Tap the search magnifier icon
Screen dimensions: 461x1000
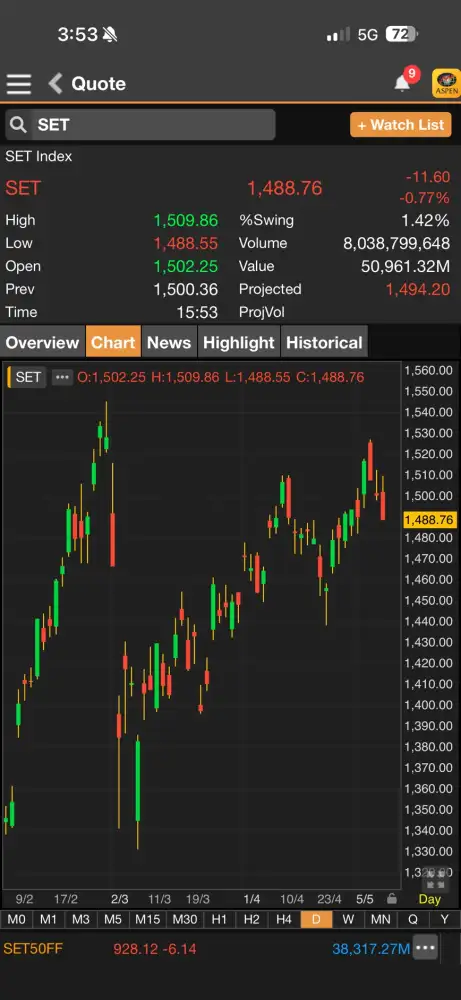pos(18,124)
